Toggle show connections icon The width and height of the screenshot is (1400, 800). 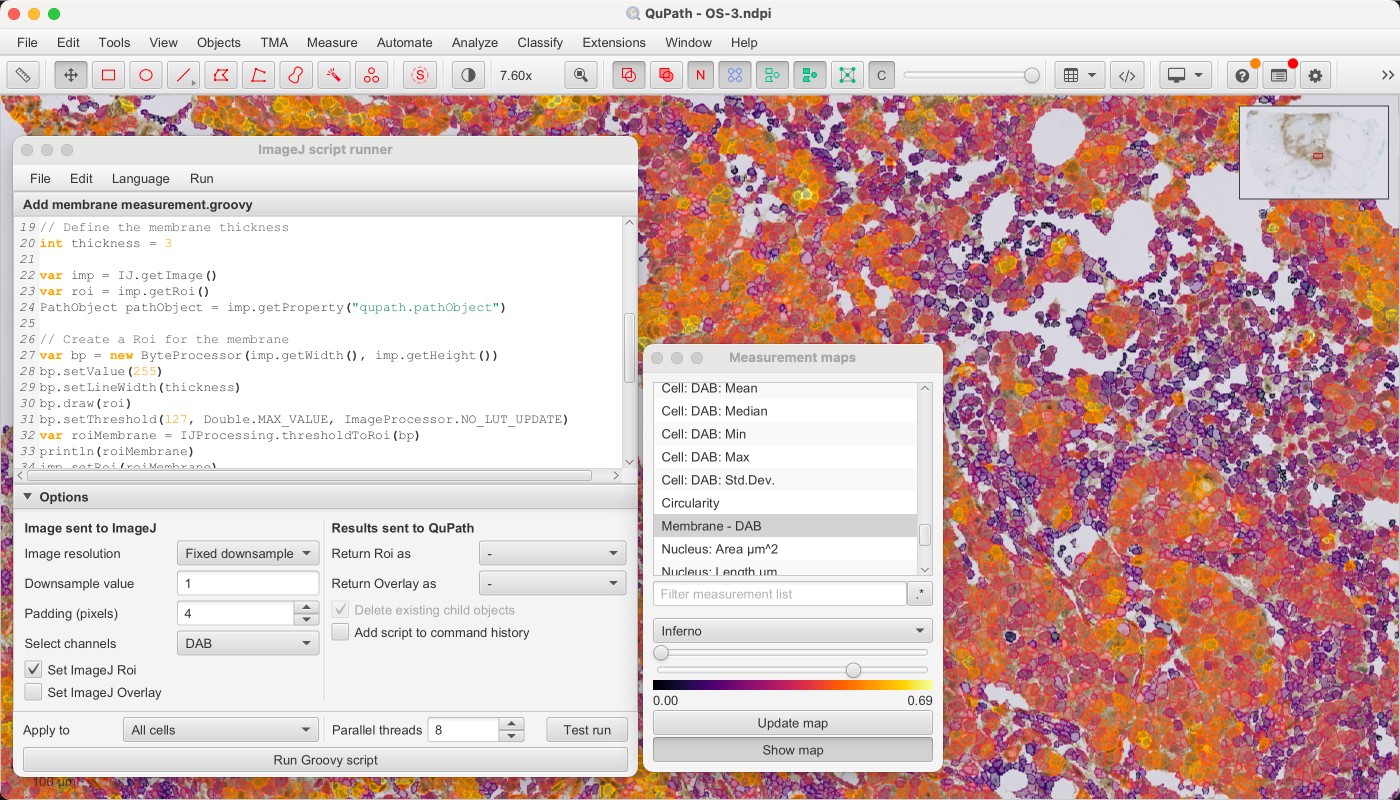(846, 75)
